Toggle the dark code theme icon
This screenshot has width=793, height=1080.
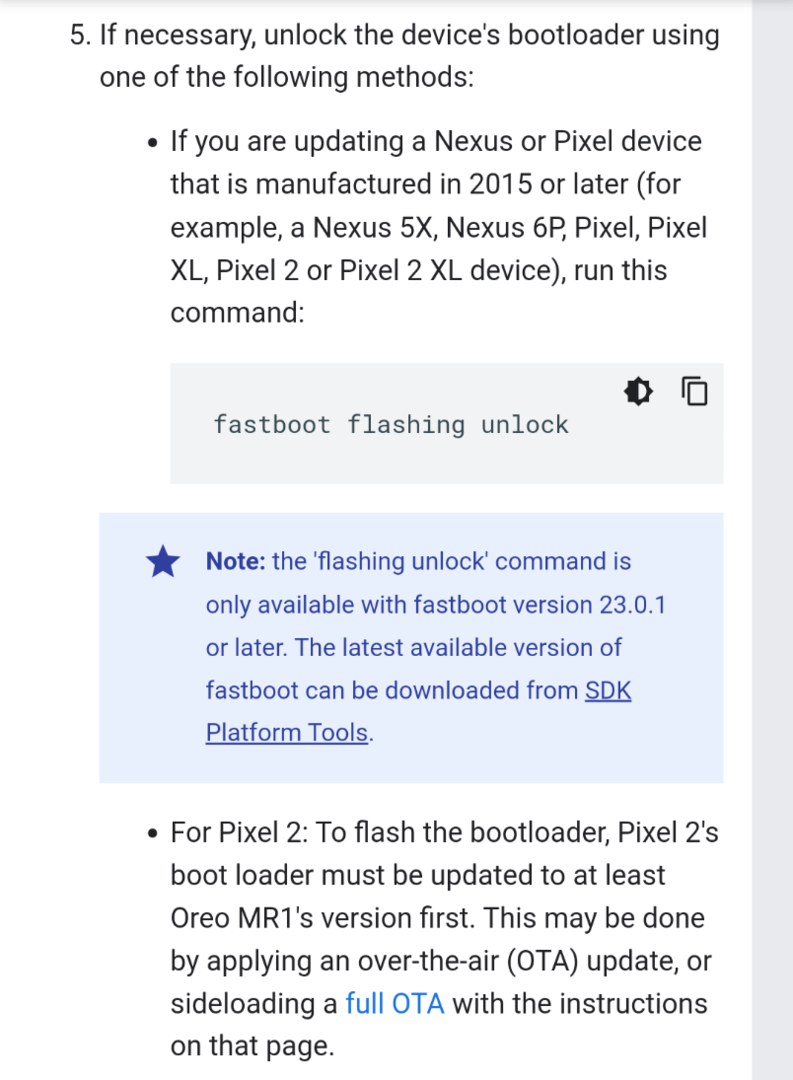639,391
